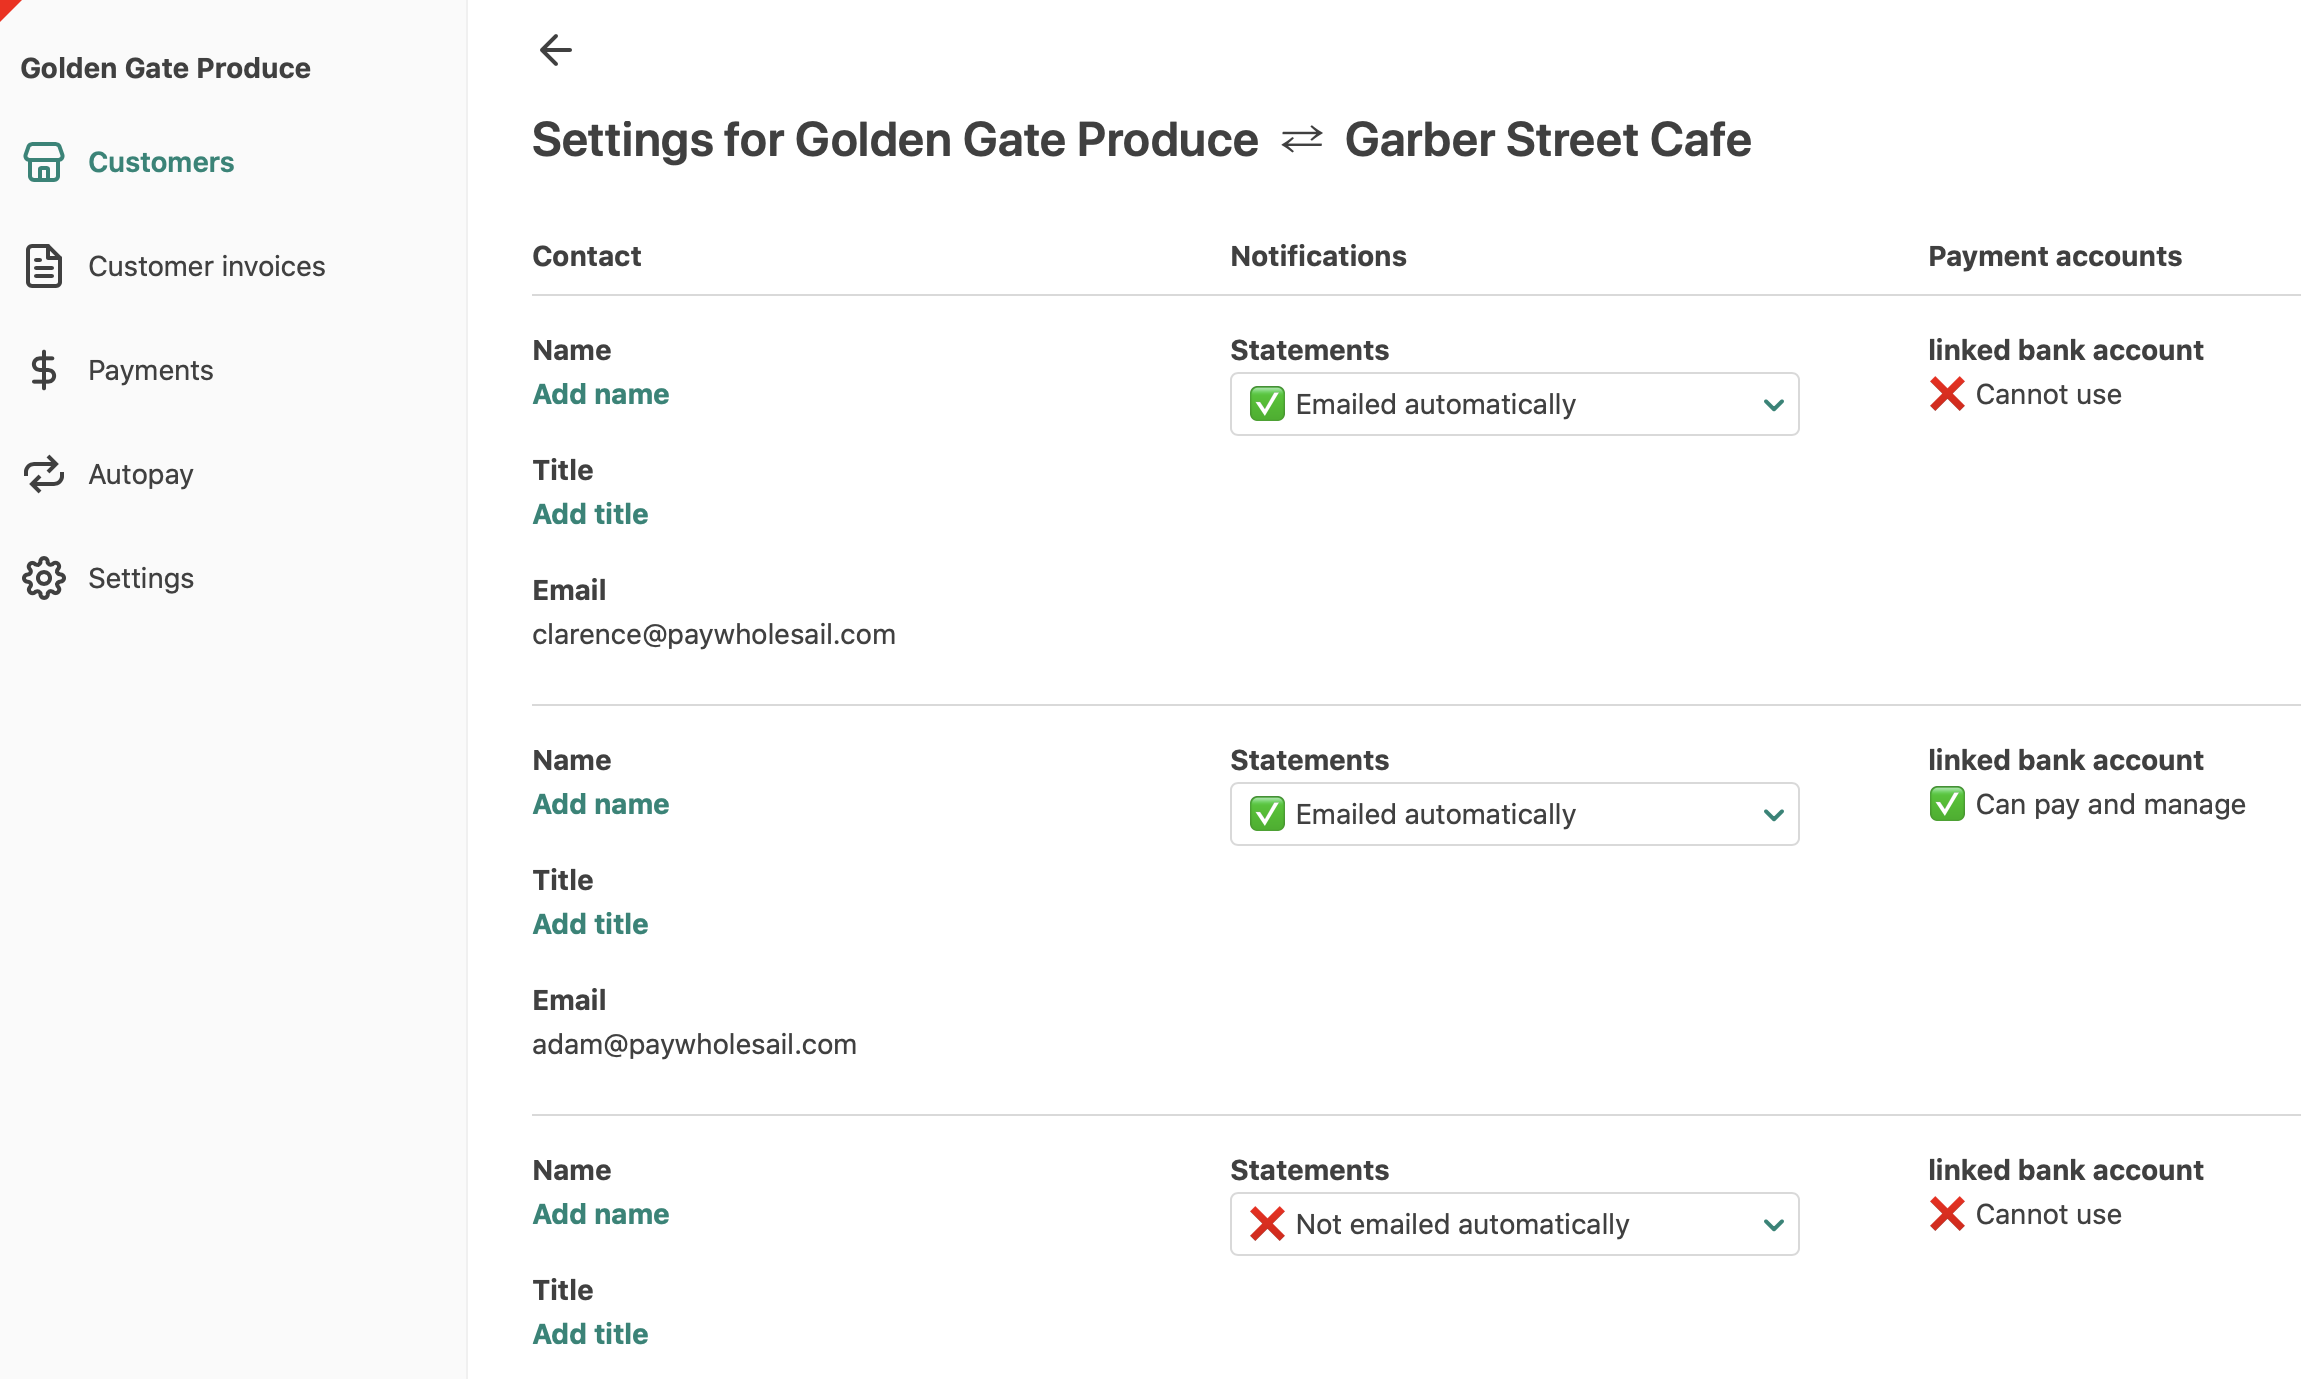2301x1379 pixels.
Task: Click the Customers storefront icon
Action: [44, 162]
